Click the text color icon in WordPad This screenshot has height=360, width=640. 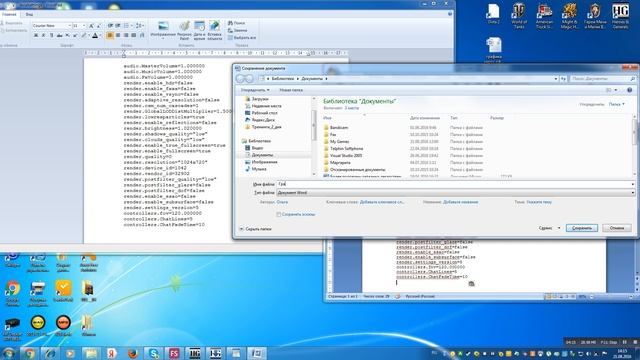click(x=95, y=36)
